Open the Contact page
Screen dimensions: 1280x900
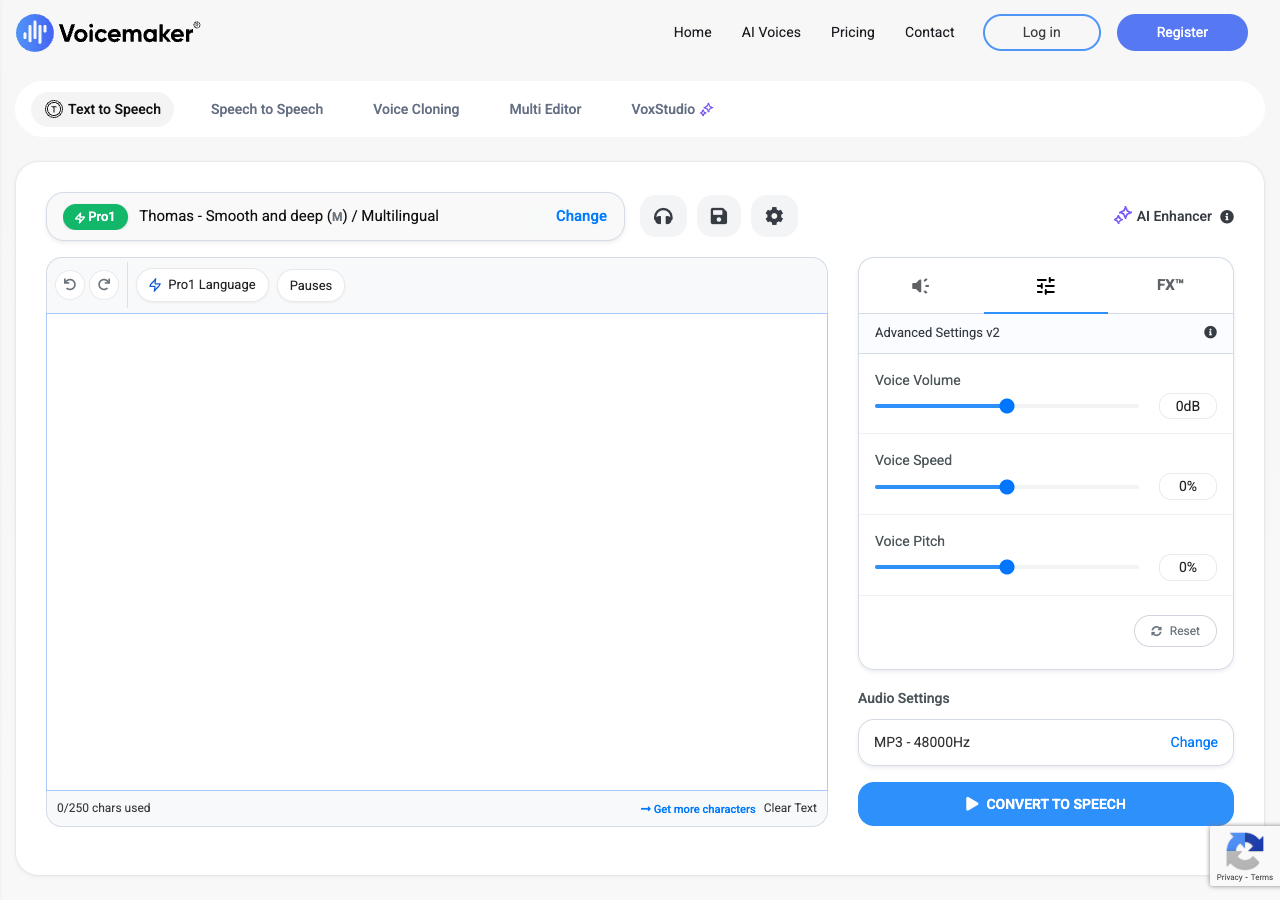coord(930,32)
